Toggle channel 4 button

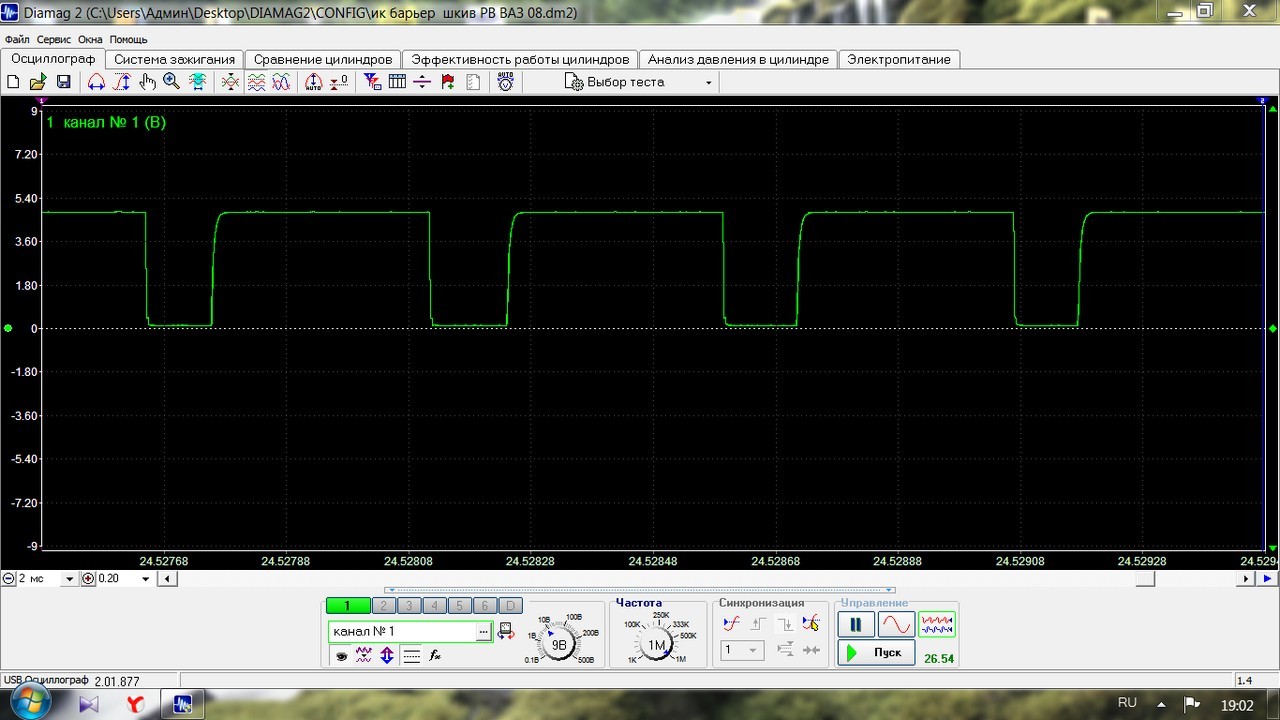tap(434, 605)
